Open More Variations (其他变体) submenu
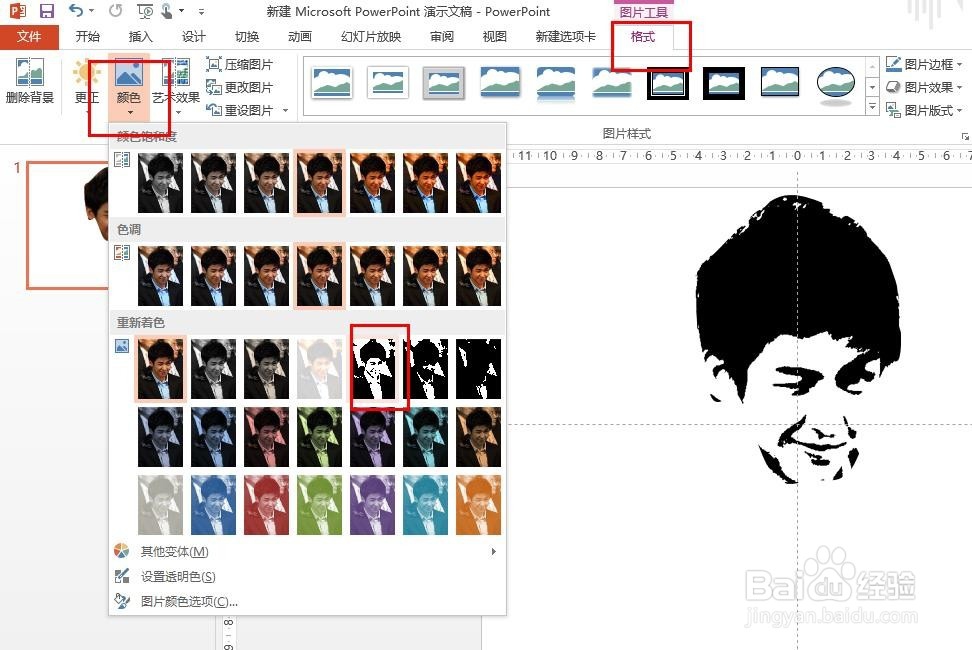 point(307,551)
